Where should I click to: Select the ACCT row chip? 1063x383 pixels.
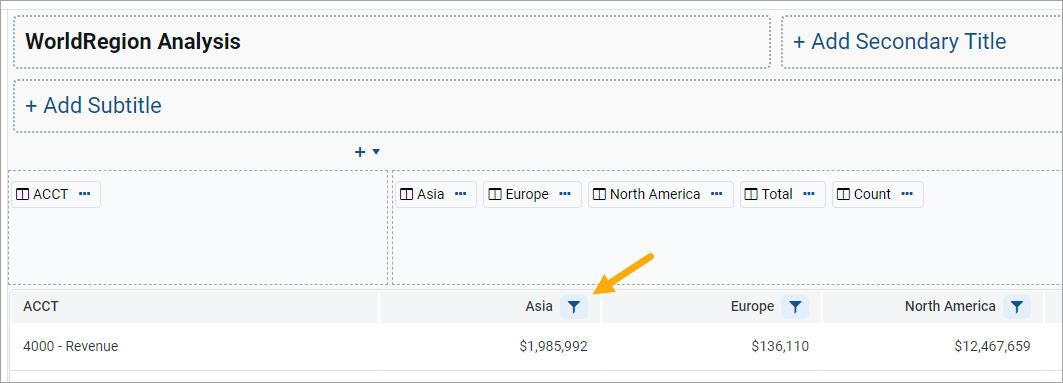[x=56, y=195]
